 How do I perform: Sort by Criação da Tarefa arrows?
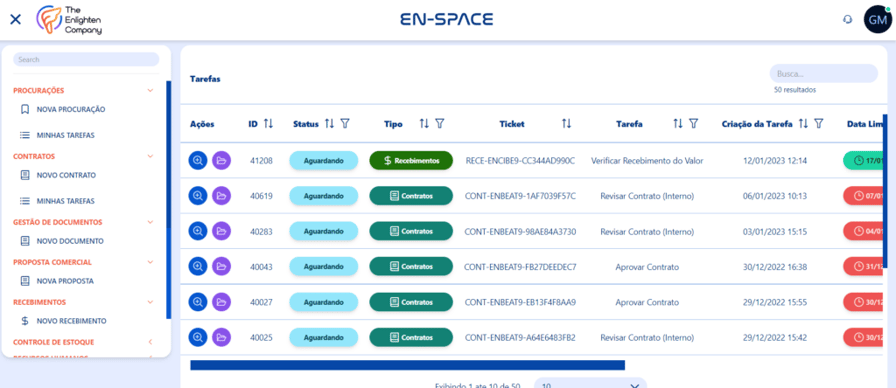[803, 123]
